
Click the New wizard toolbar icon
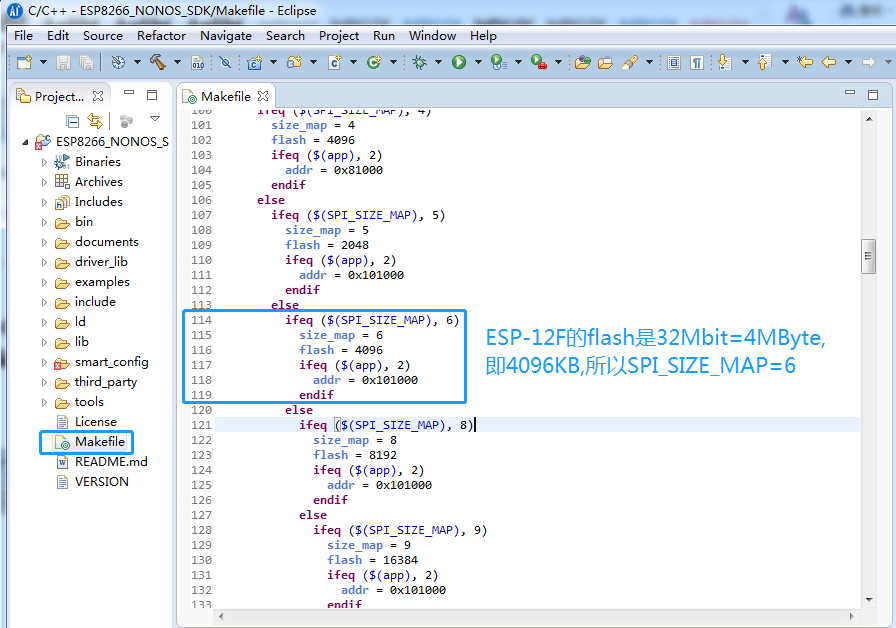click(24, 62)
